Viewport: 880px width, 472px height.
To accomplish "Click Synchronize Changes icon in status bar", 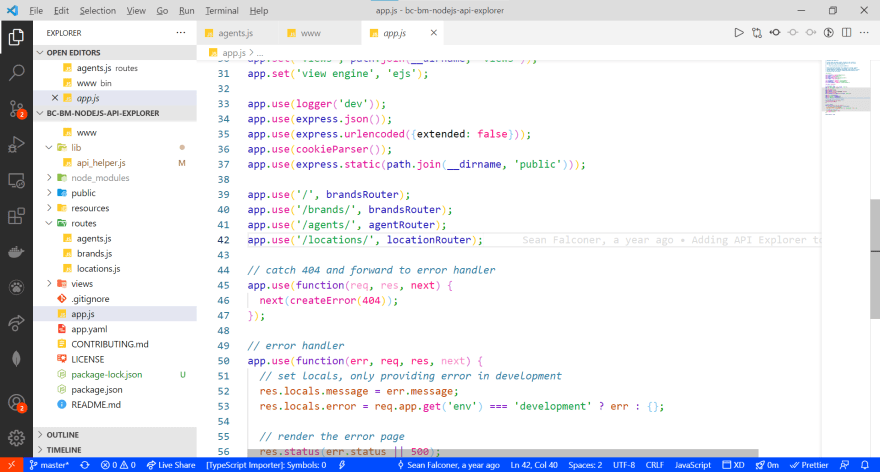I will tap(85, 465).
